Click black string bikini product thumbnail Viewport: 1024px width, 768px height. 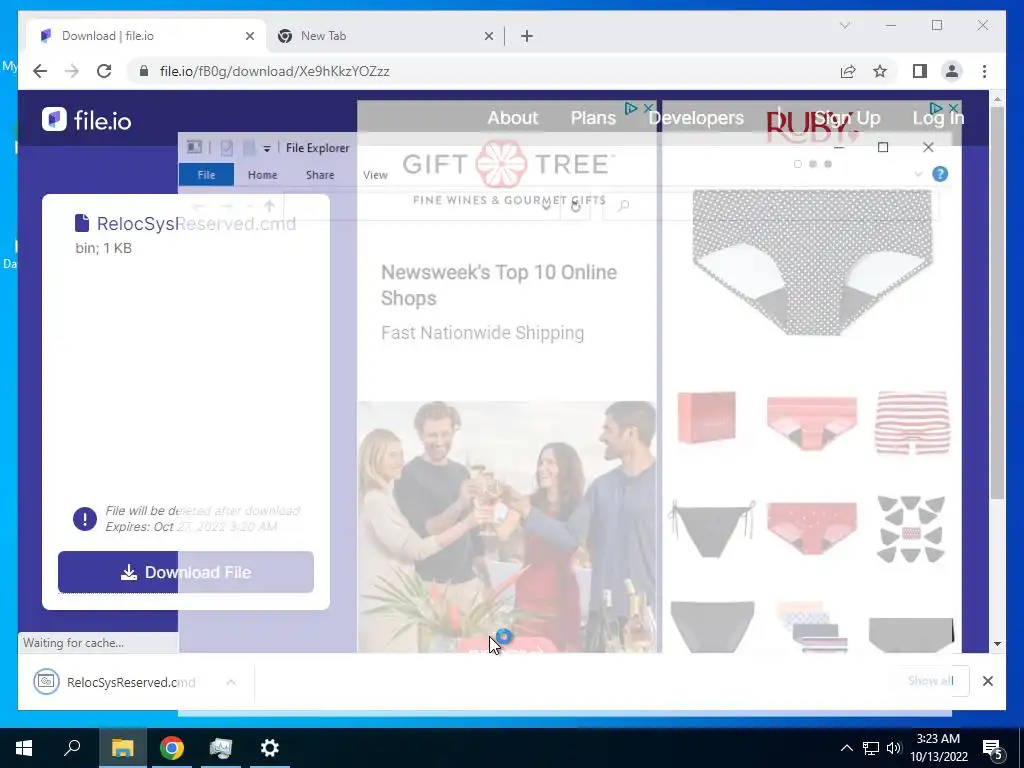712,529
